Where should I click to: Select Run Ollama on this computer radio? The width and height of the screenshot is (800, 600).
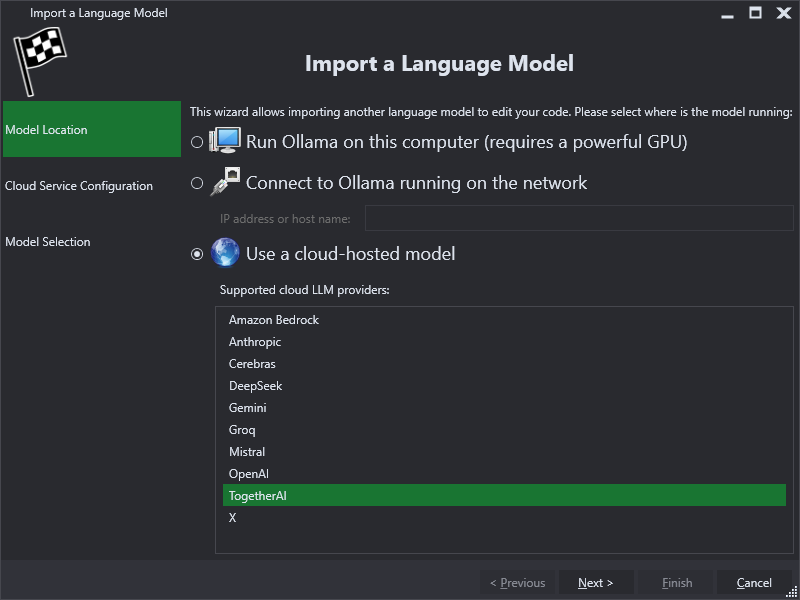[197, 142]
